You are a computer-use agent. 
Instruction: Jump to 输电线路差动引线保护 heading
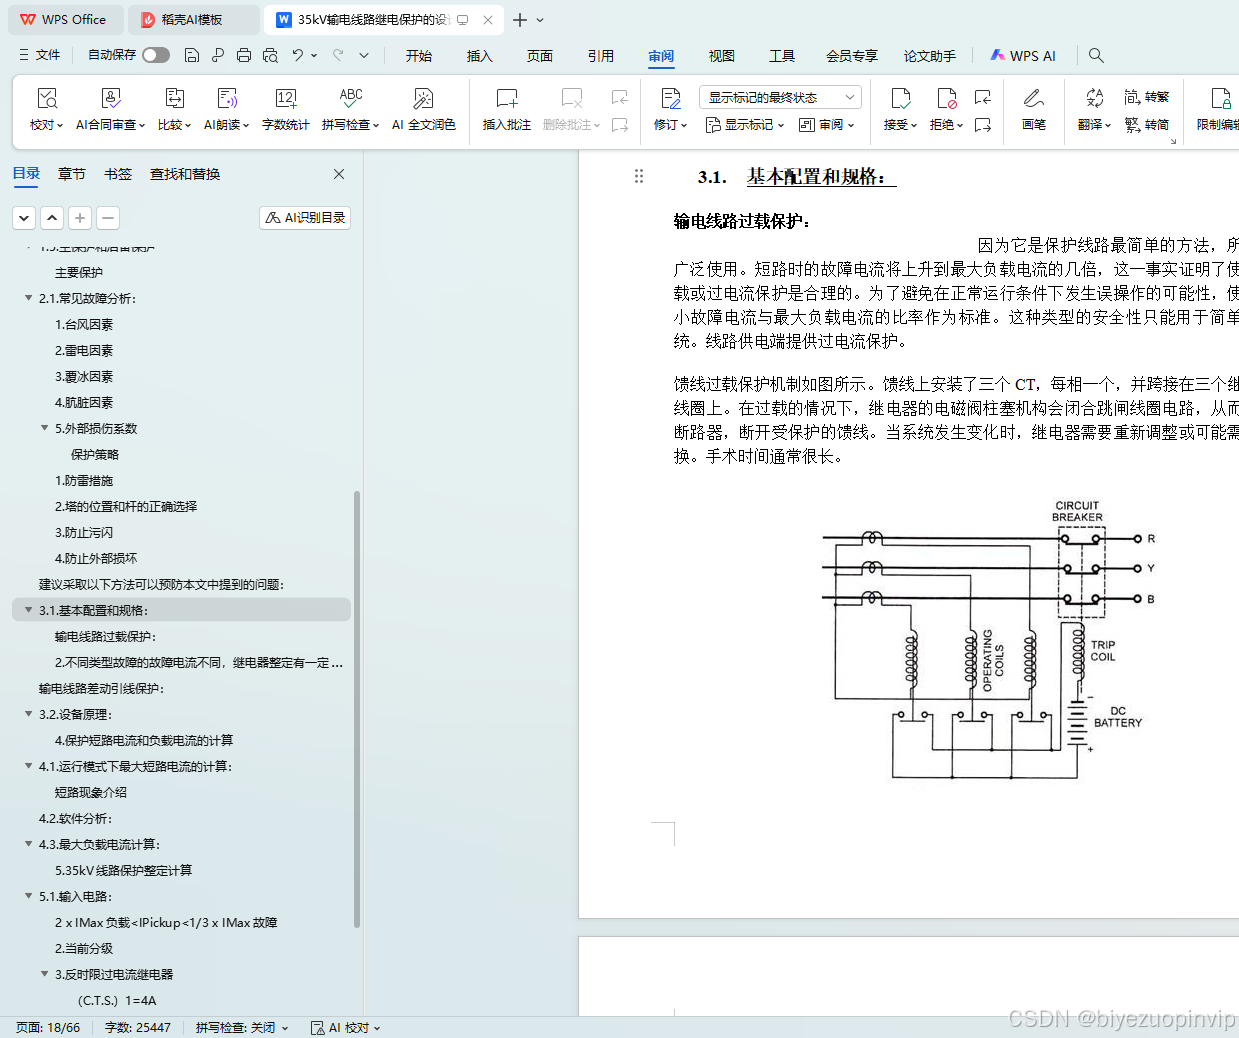click(x=101, y=688)
